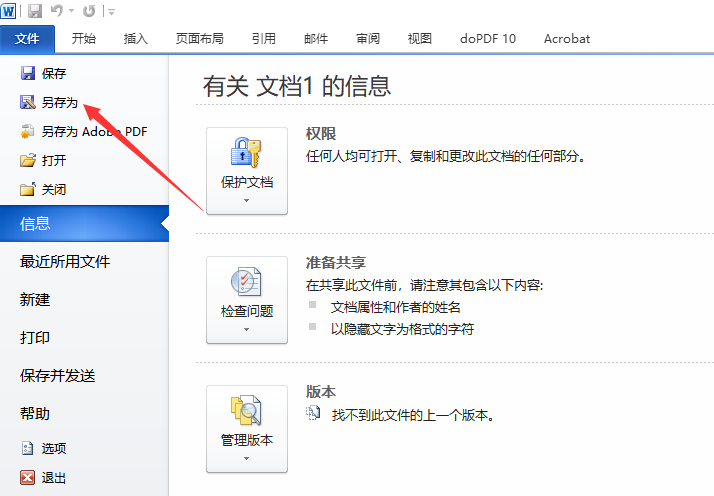Open the 打印 (Print) section
Image resolution: width=714 pixels, height=496 pixels.
35,338
